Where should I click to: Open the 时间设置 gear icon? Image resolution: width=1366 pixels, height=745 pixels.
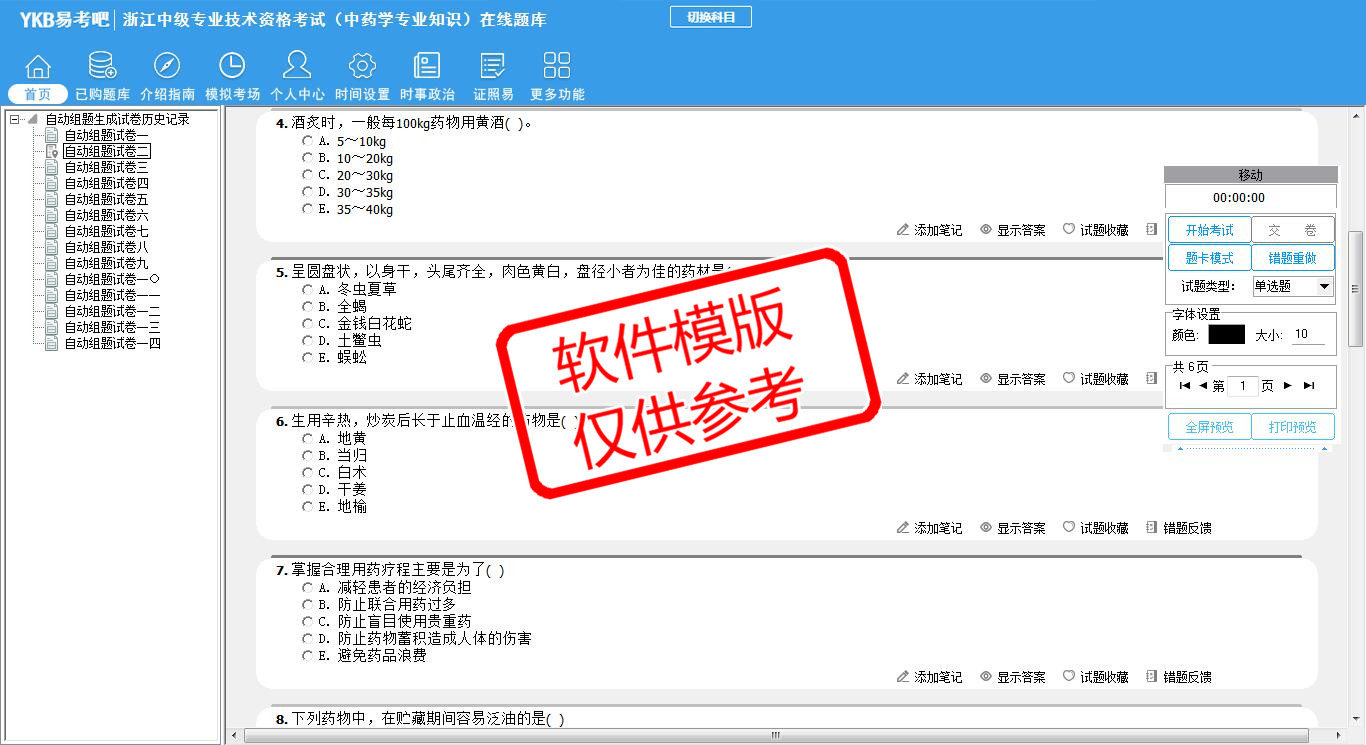pos(362,67)
